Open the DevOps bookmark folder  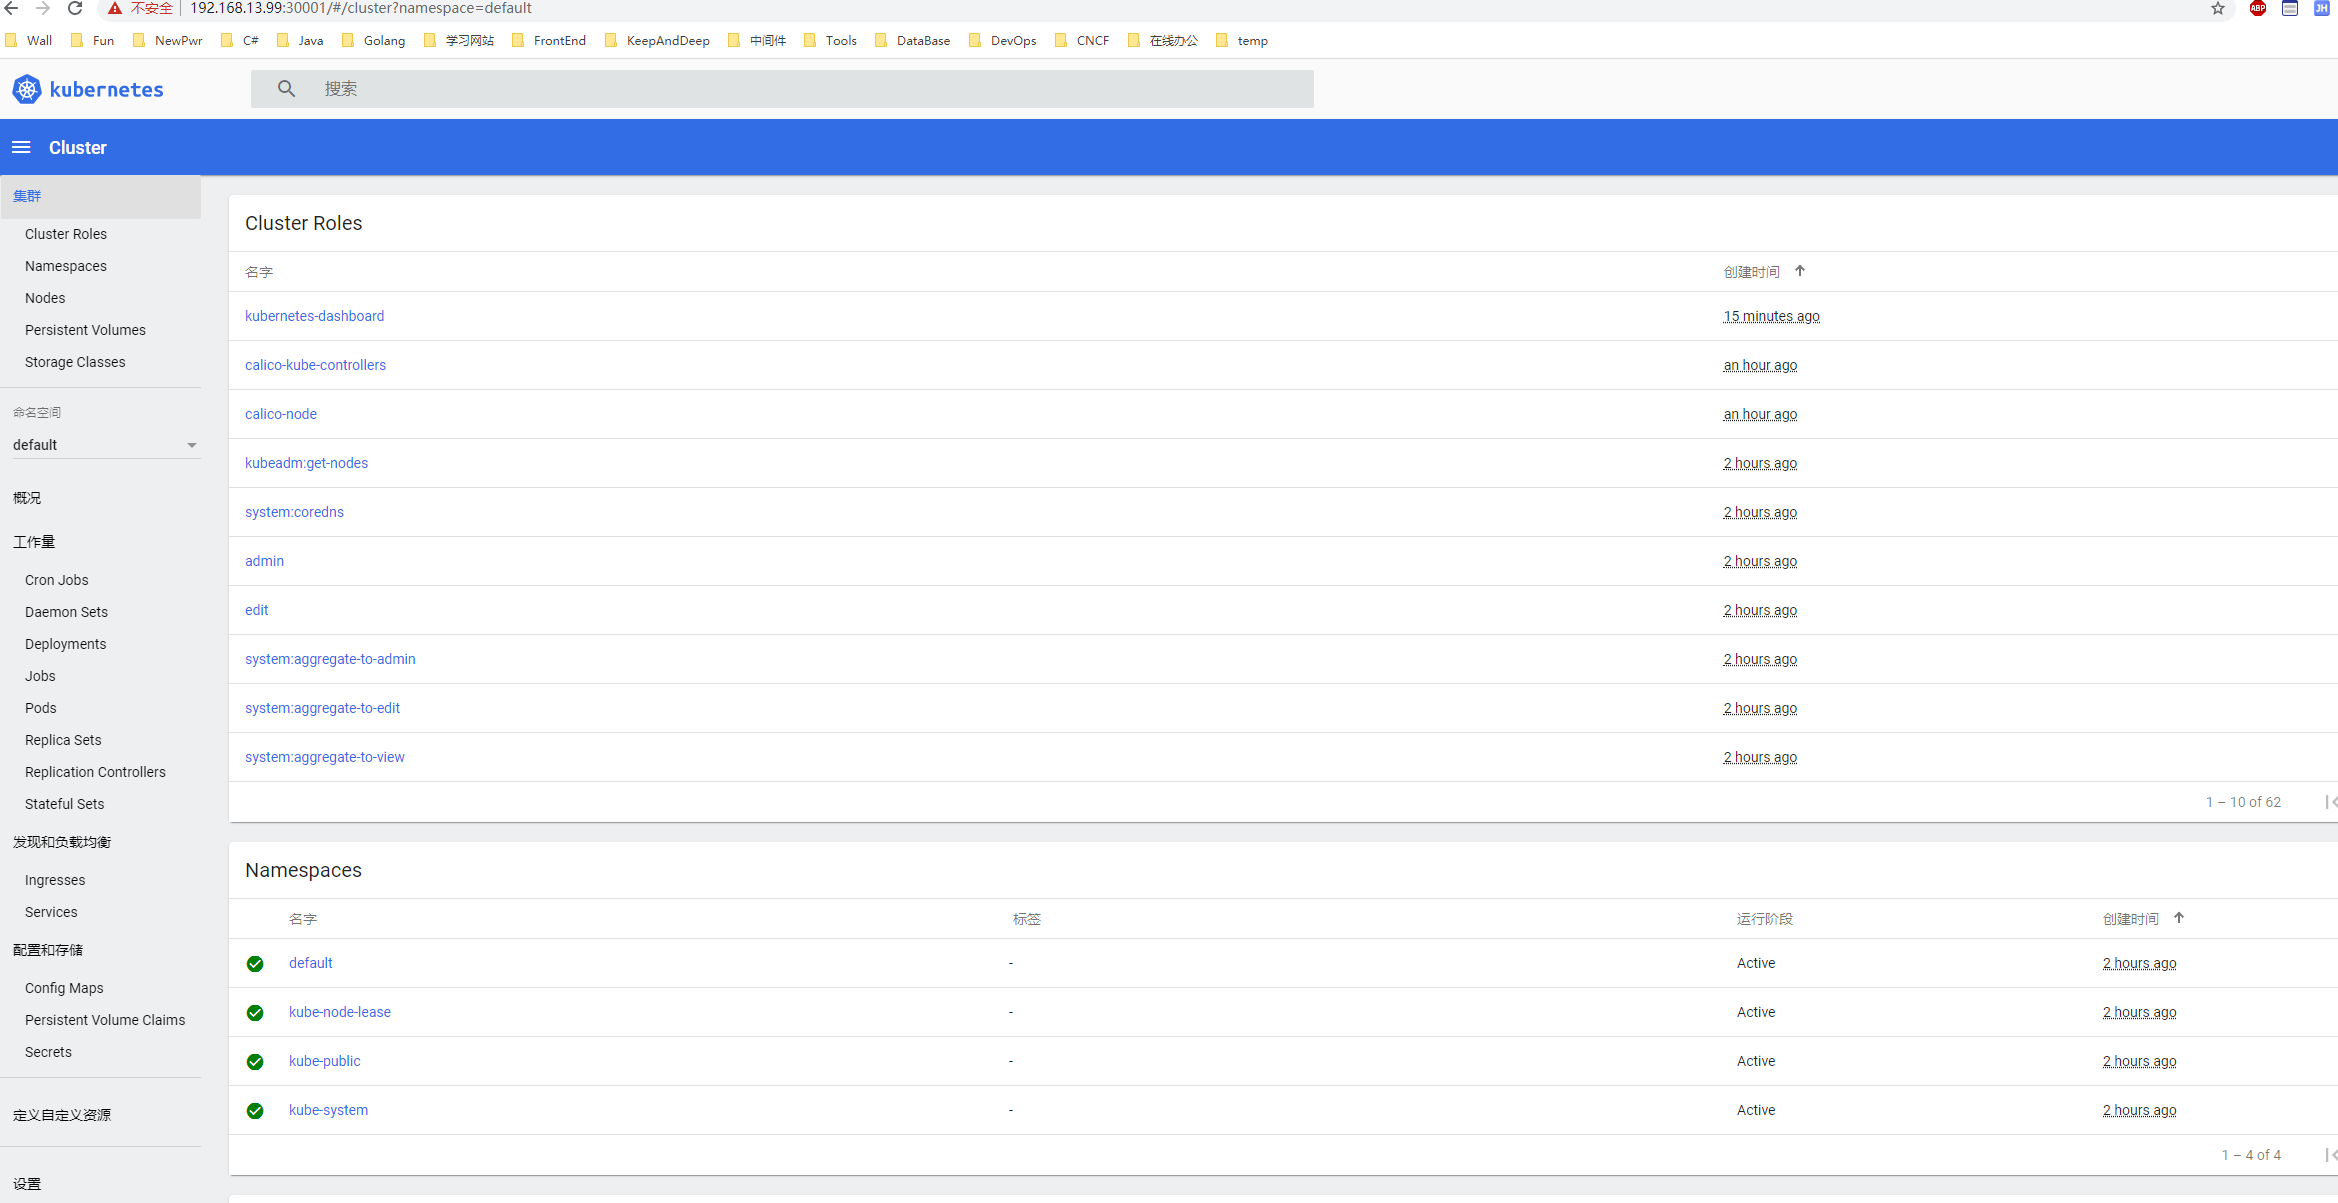[1003, 41]
